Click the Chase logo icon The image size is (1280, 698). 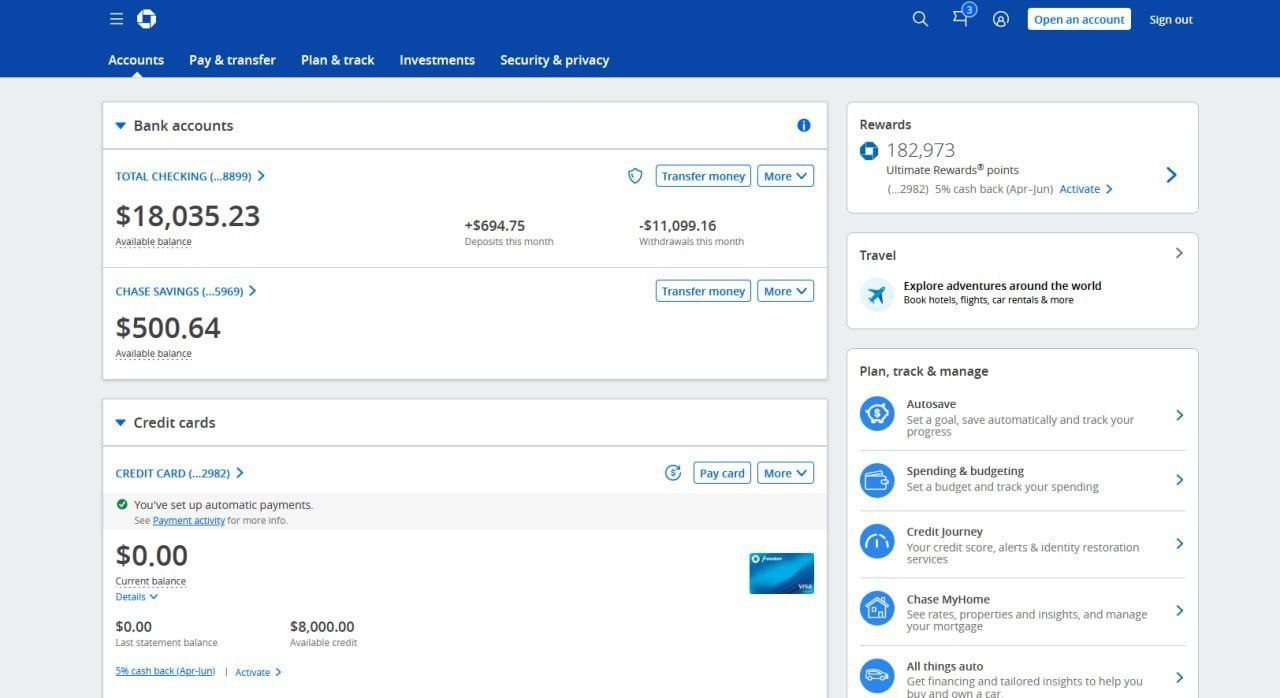[146, 19]
